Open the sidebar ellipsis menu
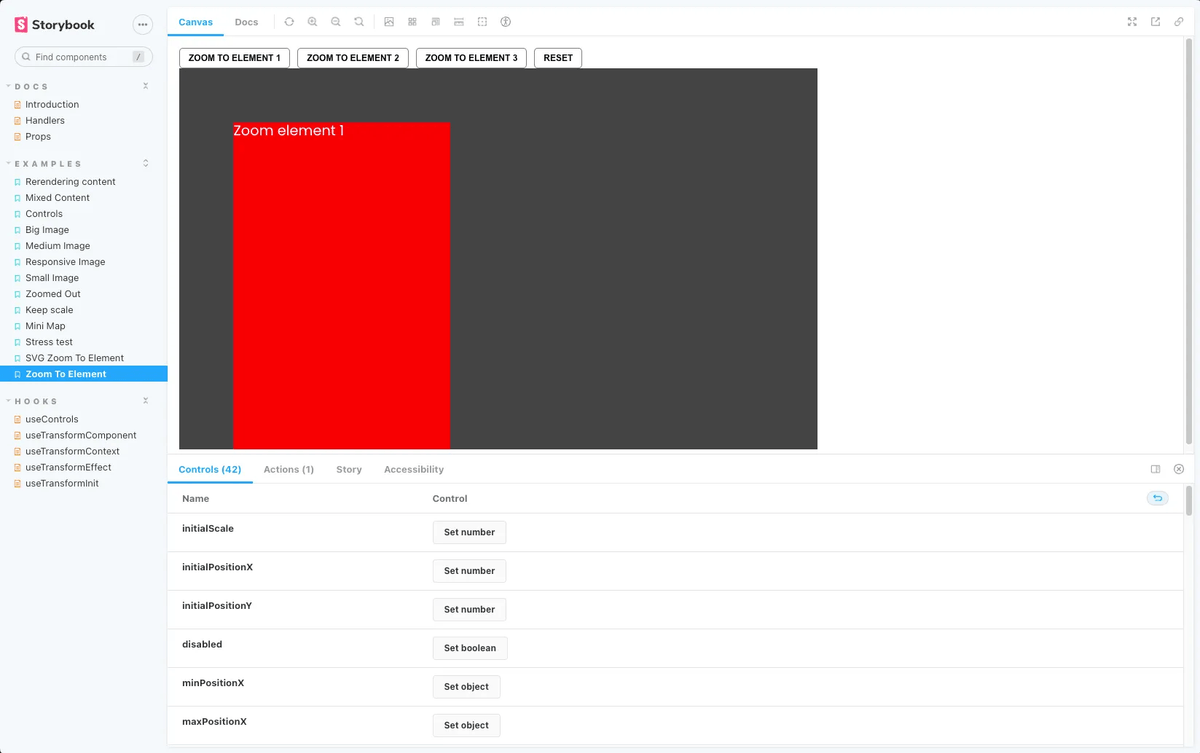 142,24
